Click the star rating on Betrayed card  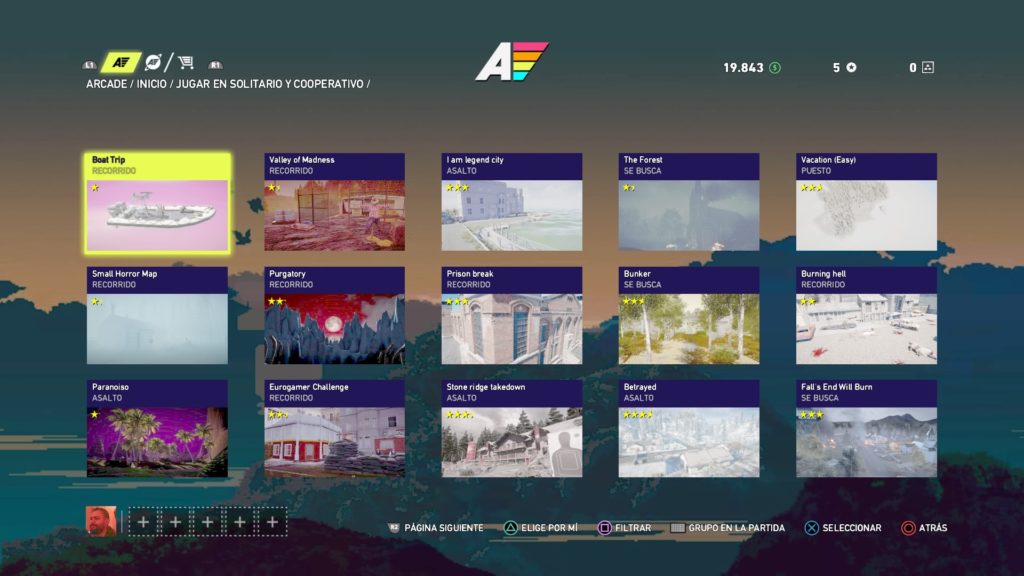coord(638,415)
